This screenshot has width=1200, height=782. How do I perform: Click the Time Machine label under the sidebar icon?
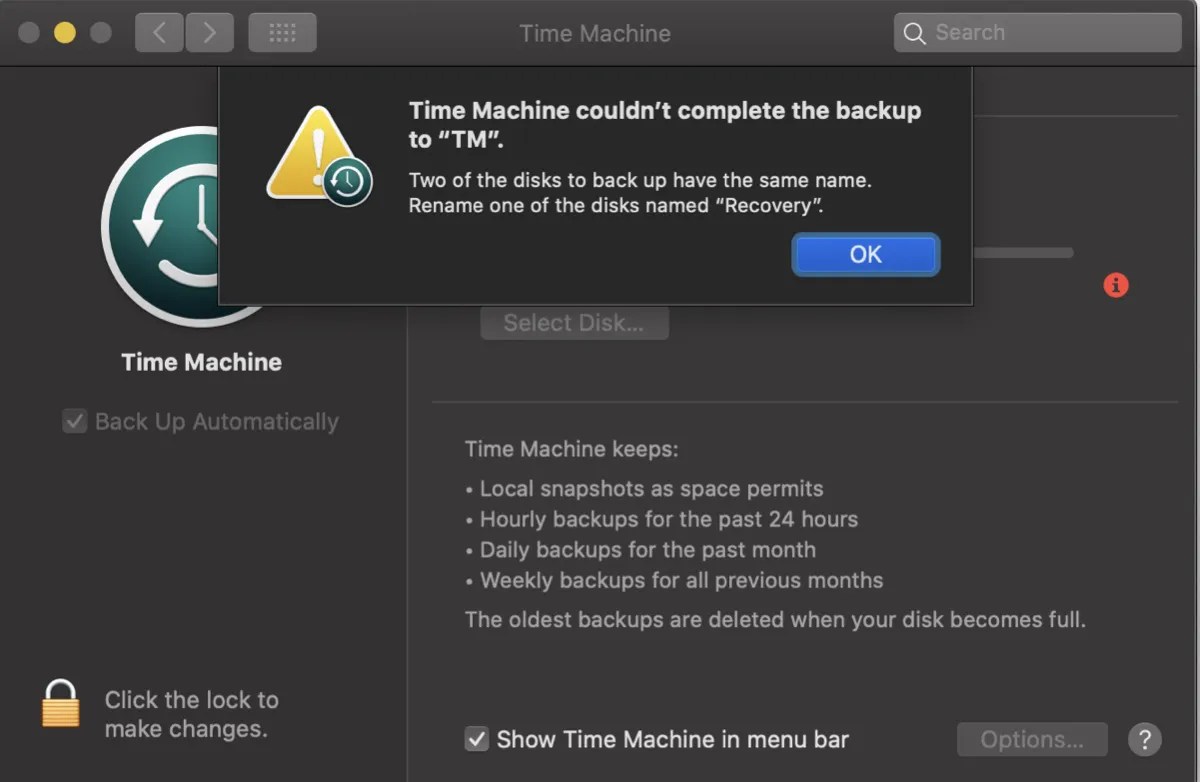tap(200, 362)
